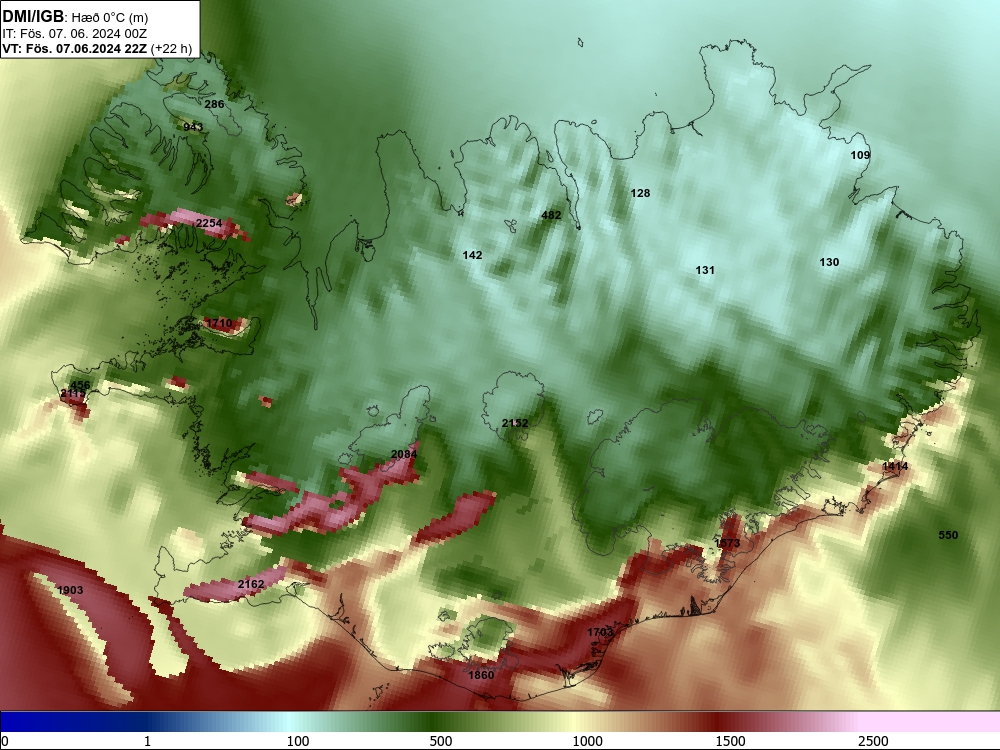Click the legend tick label 1000
This screenshot has width=1000, height=750.
click(x=587, y=741)
